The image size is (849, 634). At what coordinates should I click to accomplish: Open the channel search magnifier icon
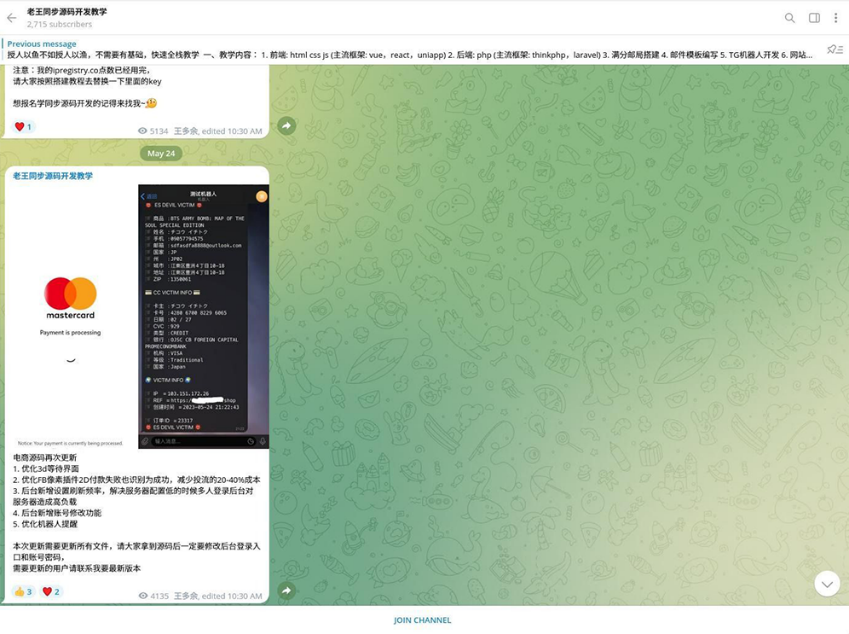tap(790, 18)
